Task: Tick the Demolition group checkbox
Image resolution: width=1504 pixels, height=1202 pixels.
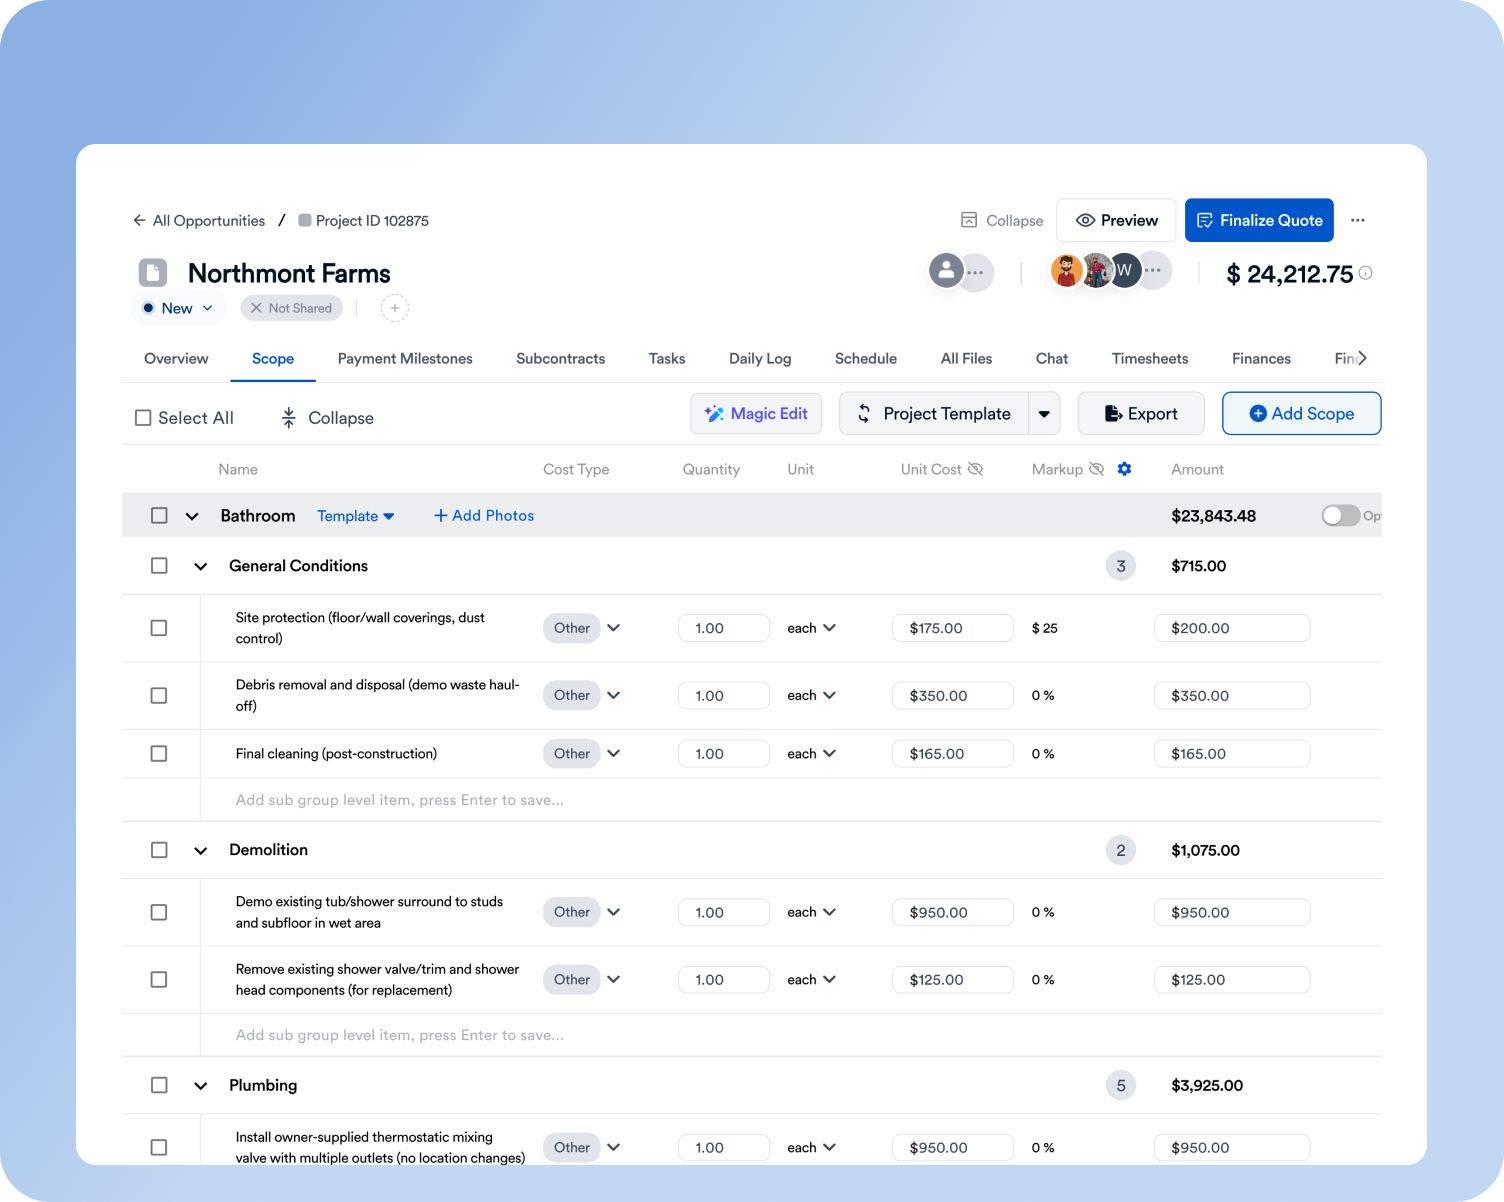Action: pyautogui.click(x=159, y=850)
